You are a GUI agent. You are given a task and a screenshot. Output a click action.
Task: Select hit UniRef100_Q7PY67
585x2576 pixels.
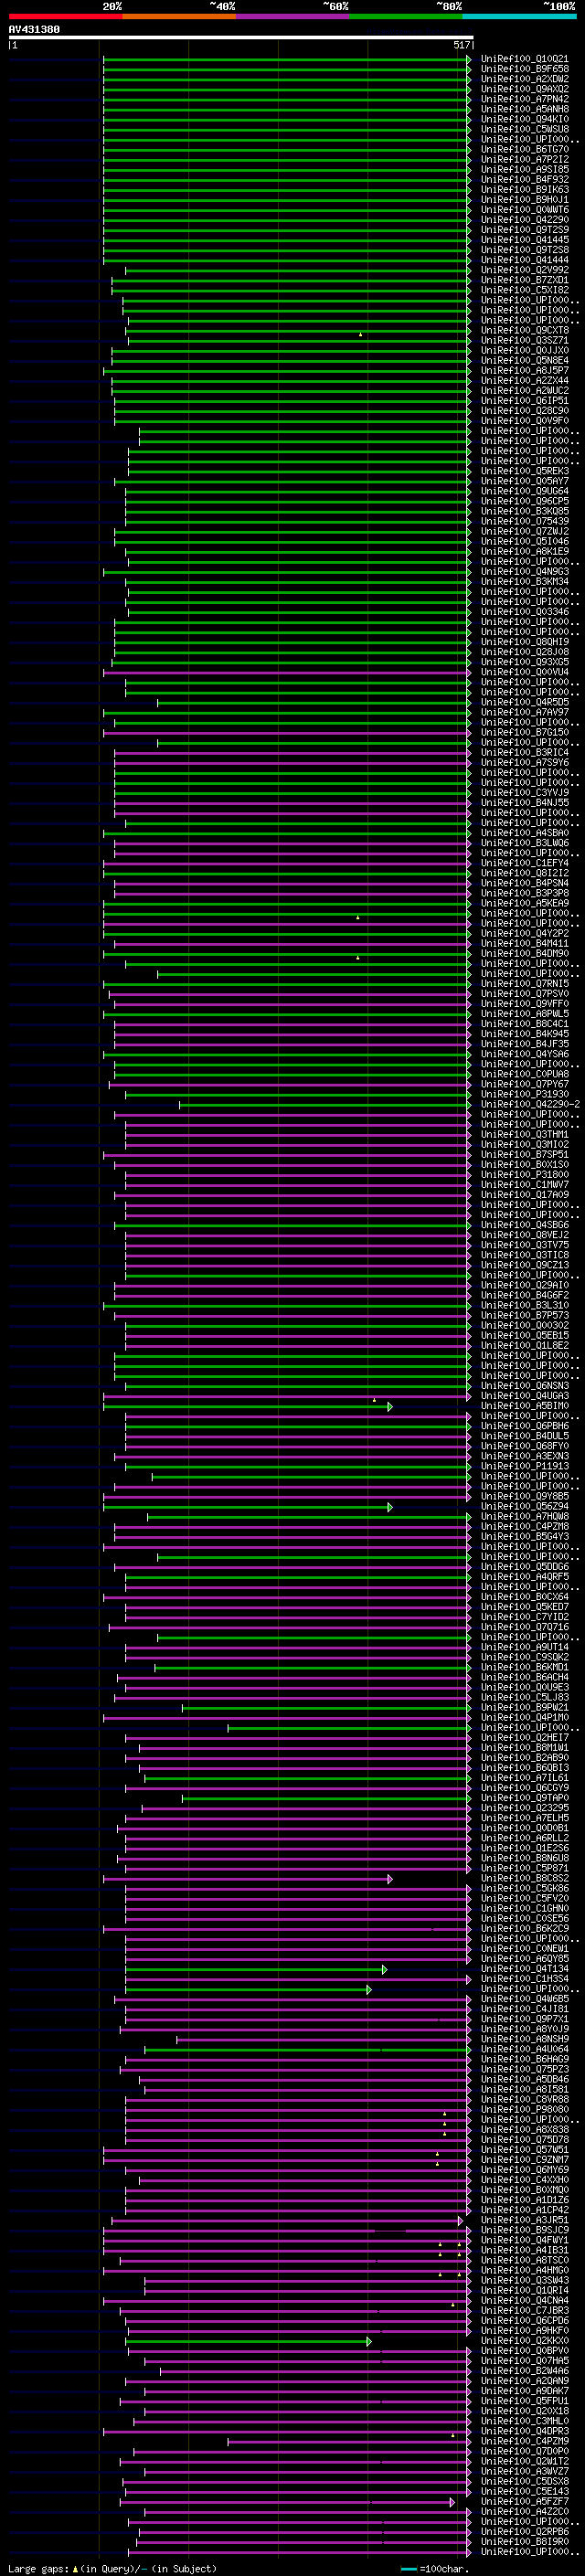tap(524, 1084)
